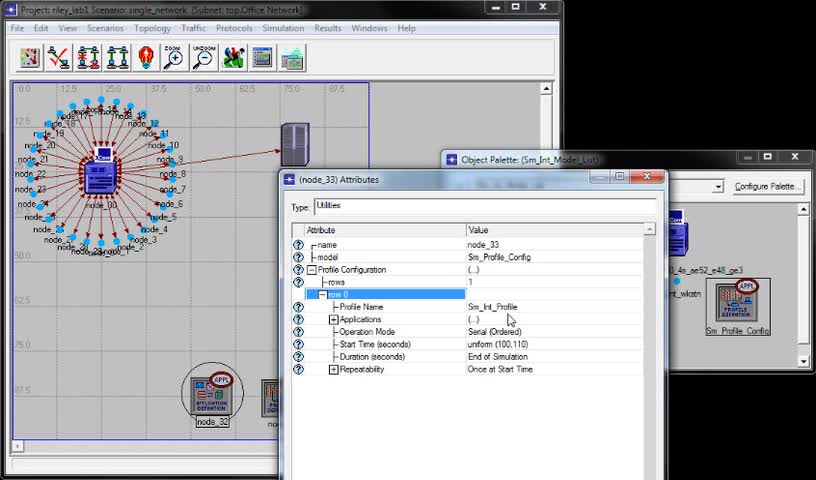816x480 pixels.
Task: Collapse the Profile Configuration tree node
Action: point(312,270)
